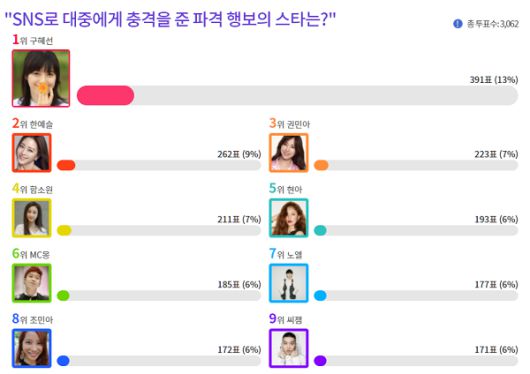Select the rank 3 권민아 photo
530x374 pixels.
click(x=289, y=153)
